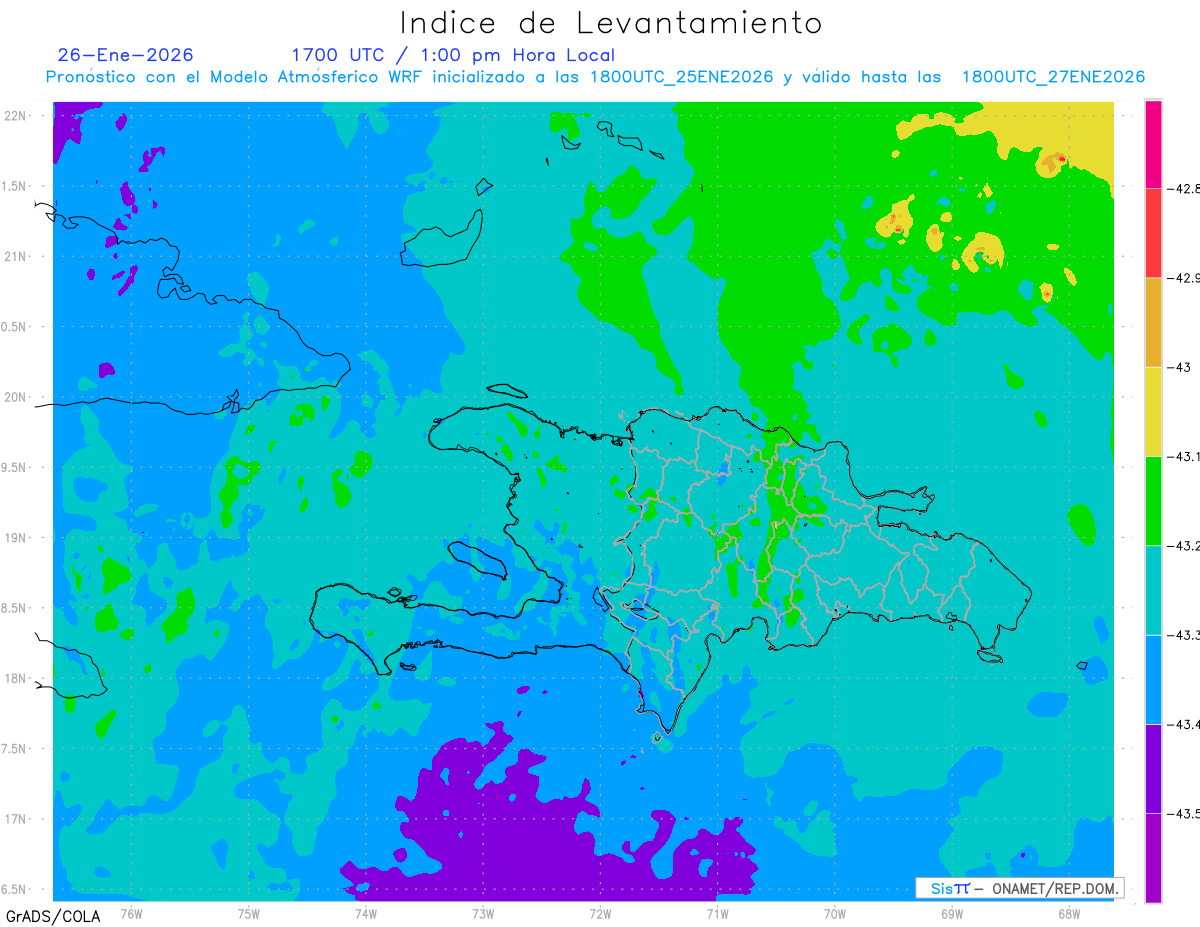Pick the teal colorbar swatch above -43.3
Screen dimensions: 1200x927
pos(1153,590)
